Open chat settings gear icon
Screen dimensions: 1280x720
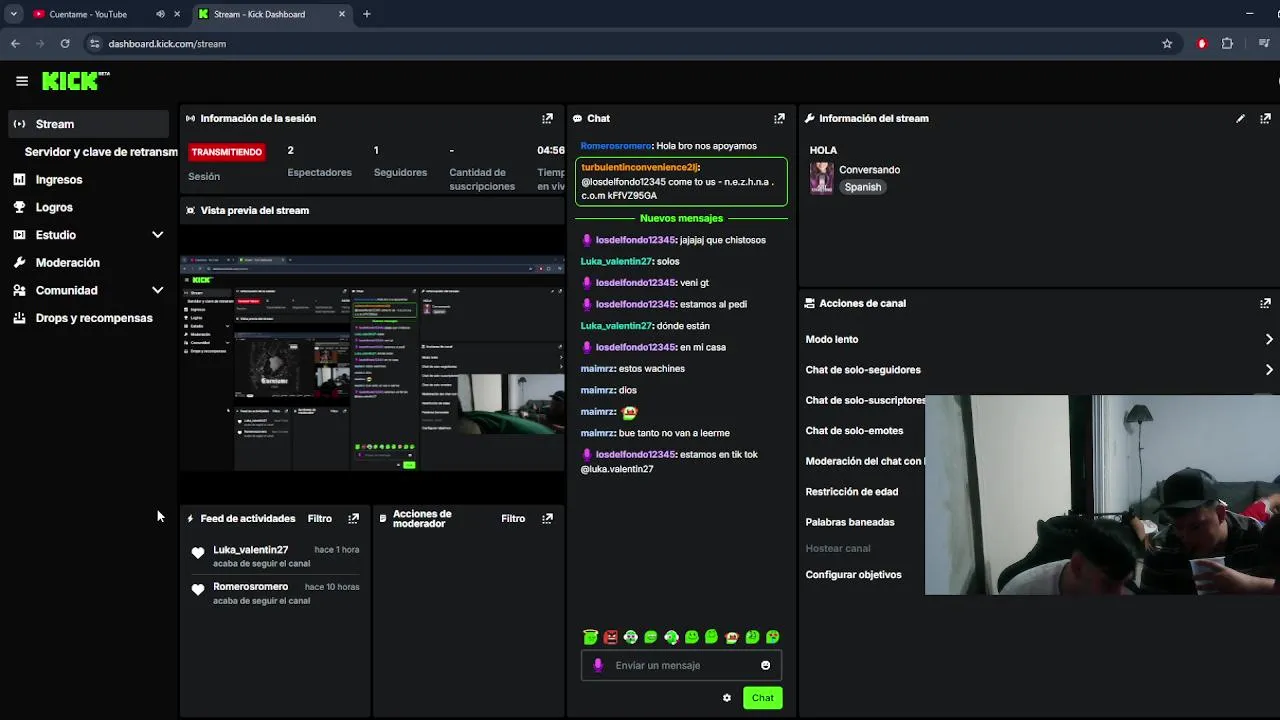pos(727,698)
